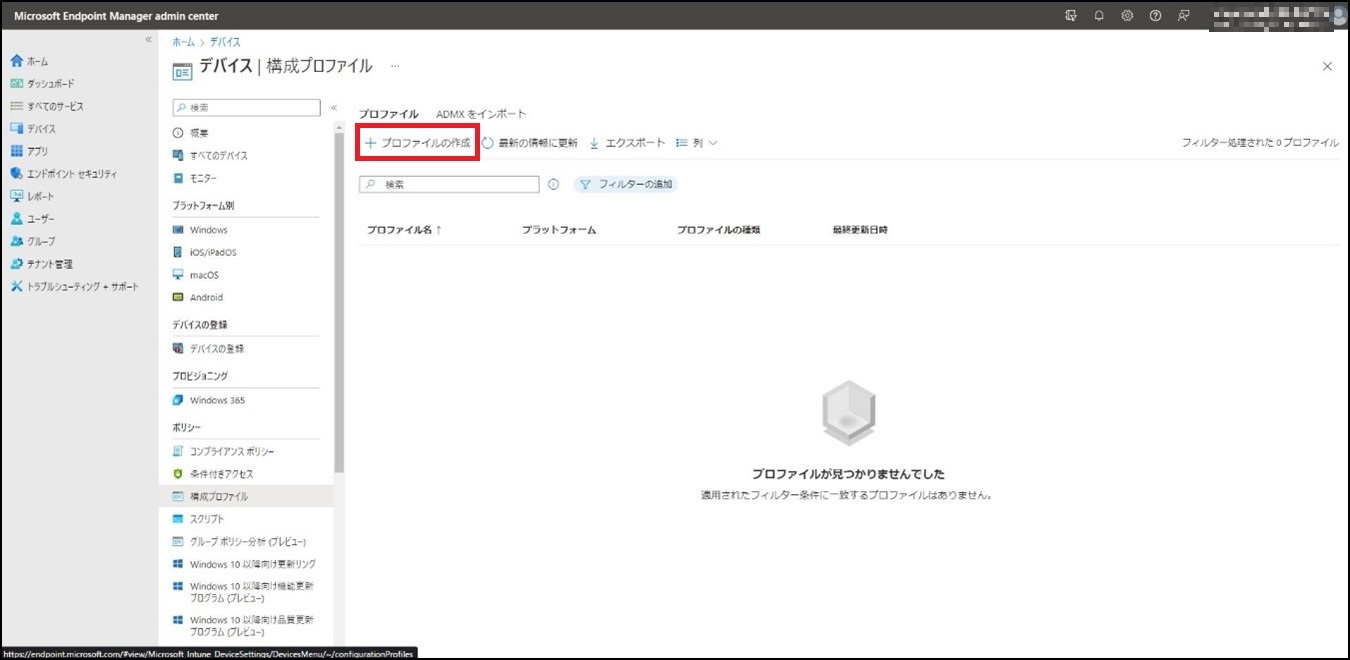
Task: Click the Cloud Shell icon in header
Action: tap(1071, 16)
